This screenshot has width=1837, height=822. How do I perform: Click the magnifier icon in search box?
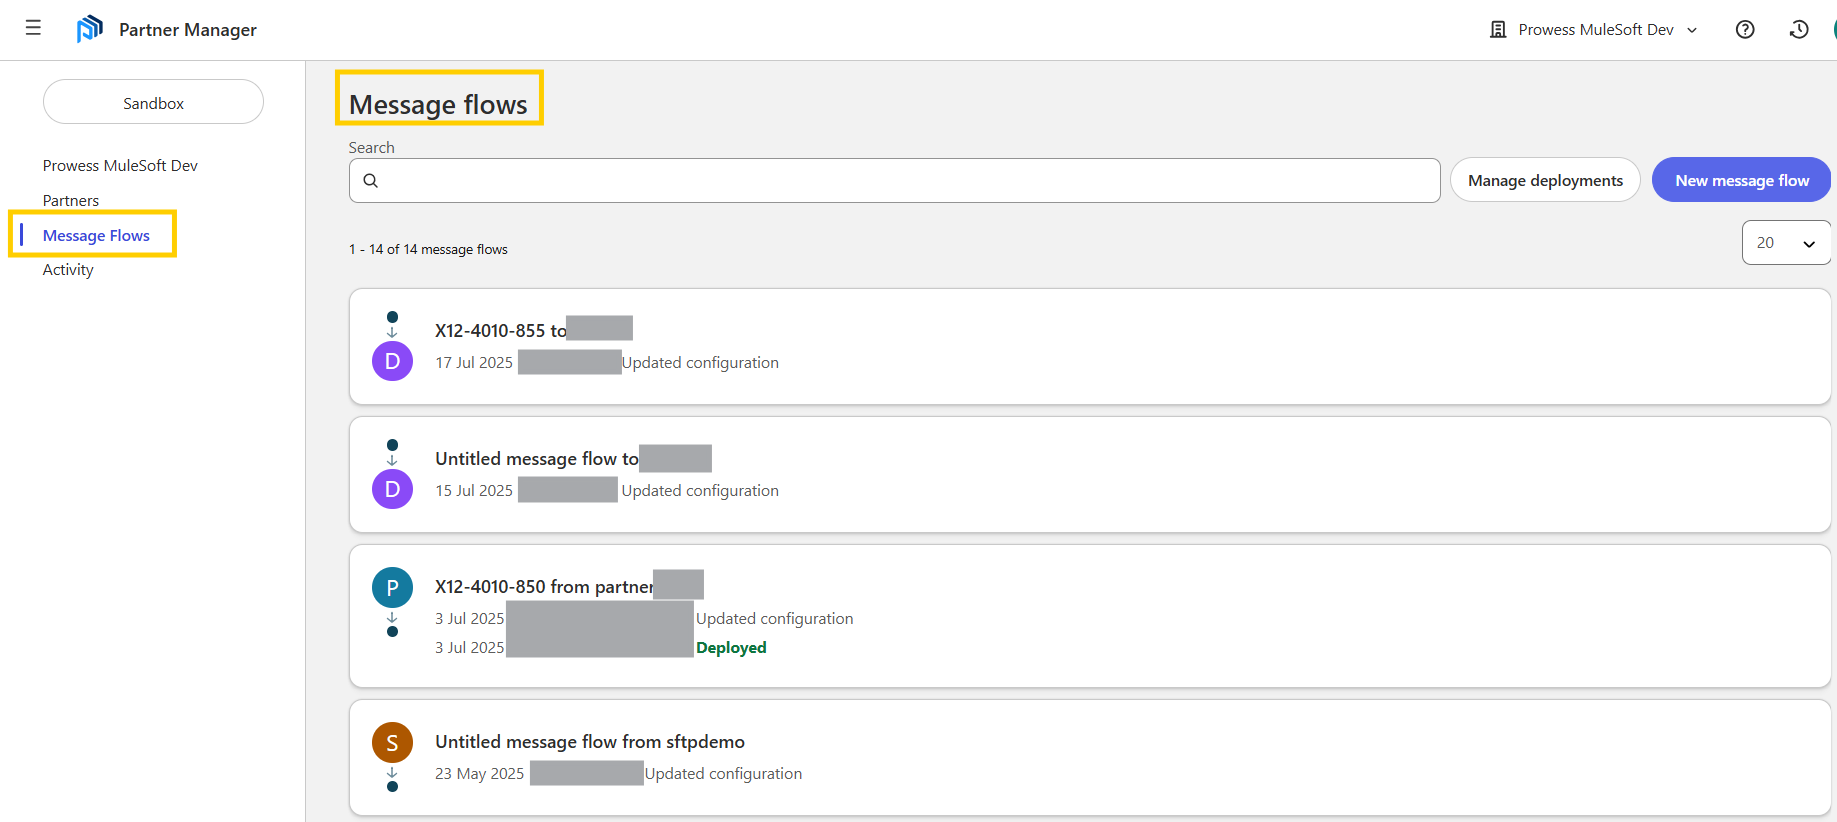pyautogui.click(x=371, y=181)
